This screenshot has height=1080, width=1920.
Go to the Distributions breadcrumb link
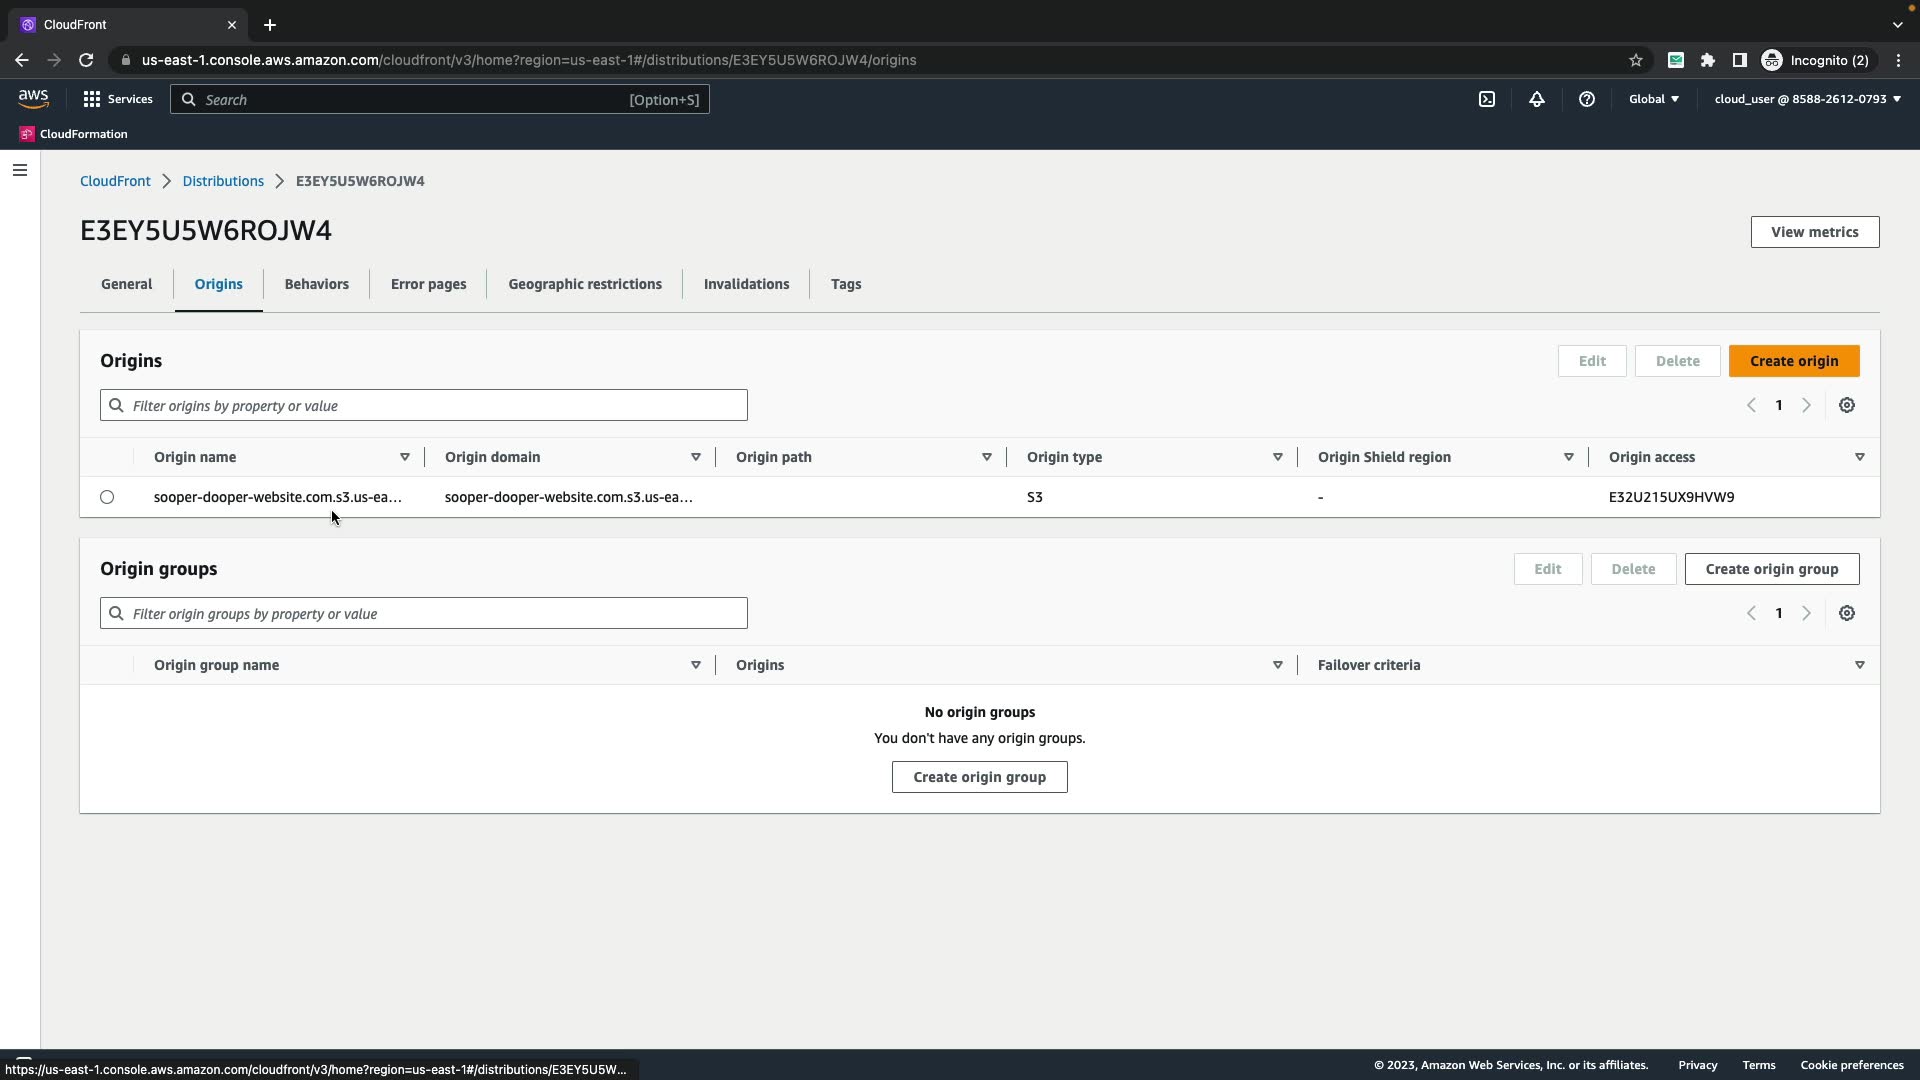pos(223,181)
